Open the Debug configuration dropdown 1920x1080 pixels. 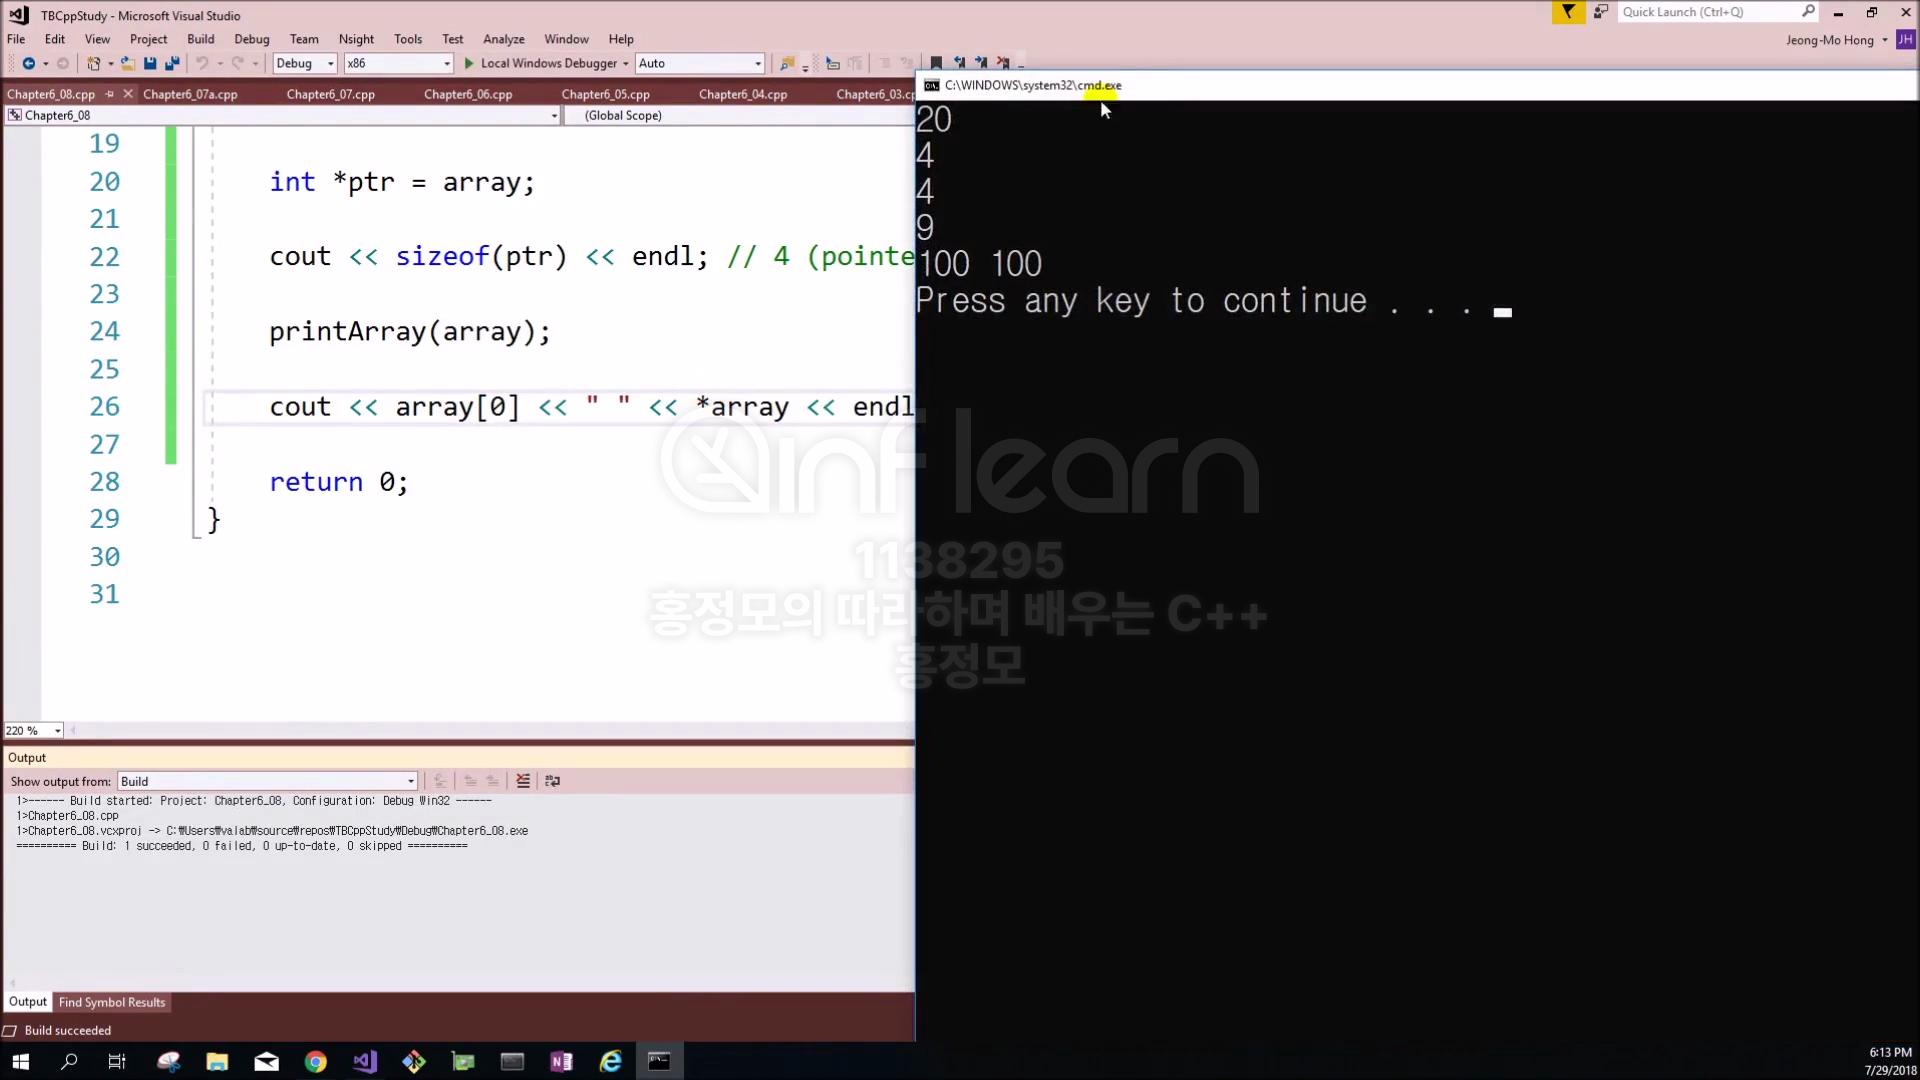pyautogui.click(x=330, y=63)
